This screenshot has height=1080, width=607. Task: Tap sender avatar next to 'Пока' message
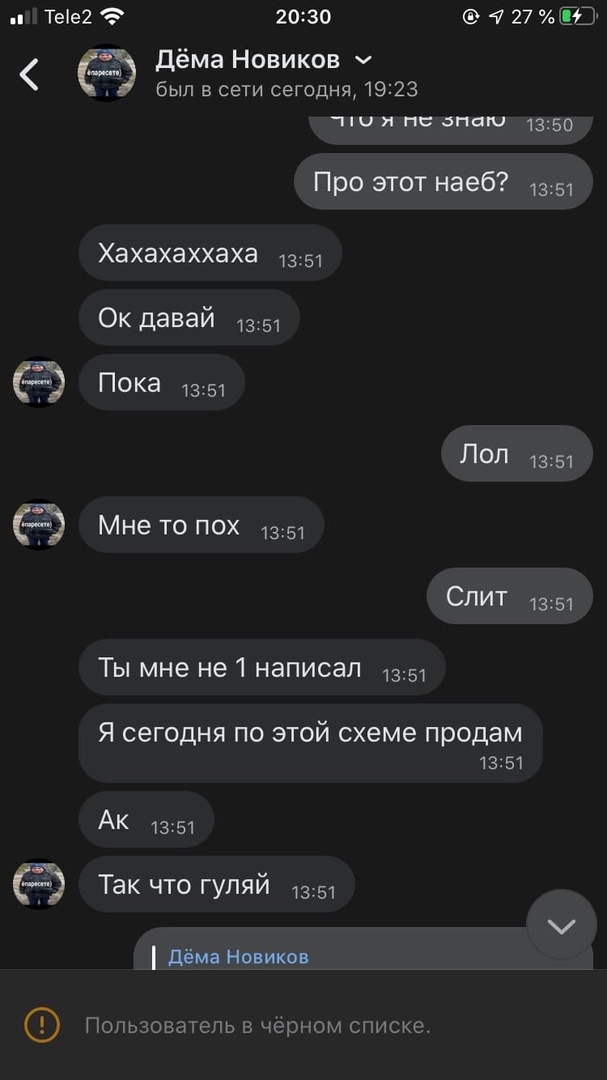[x=39, y=382]
